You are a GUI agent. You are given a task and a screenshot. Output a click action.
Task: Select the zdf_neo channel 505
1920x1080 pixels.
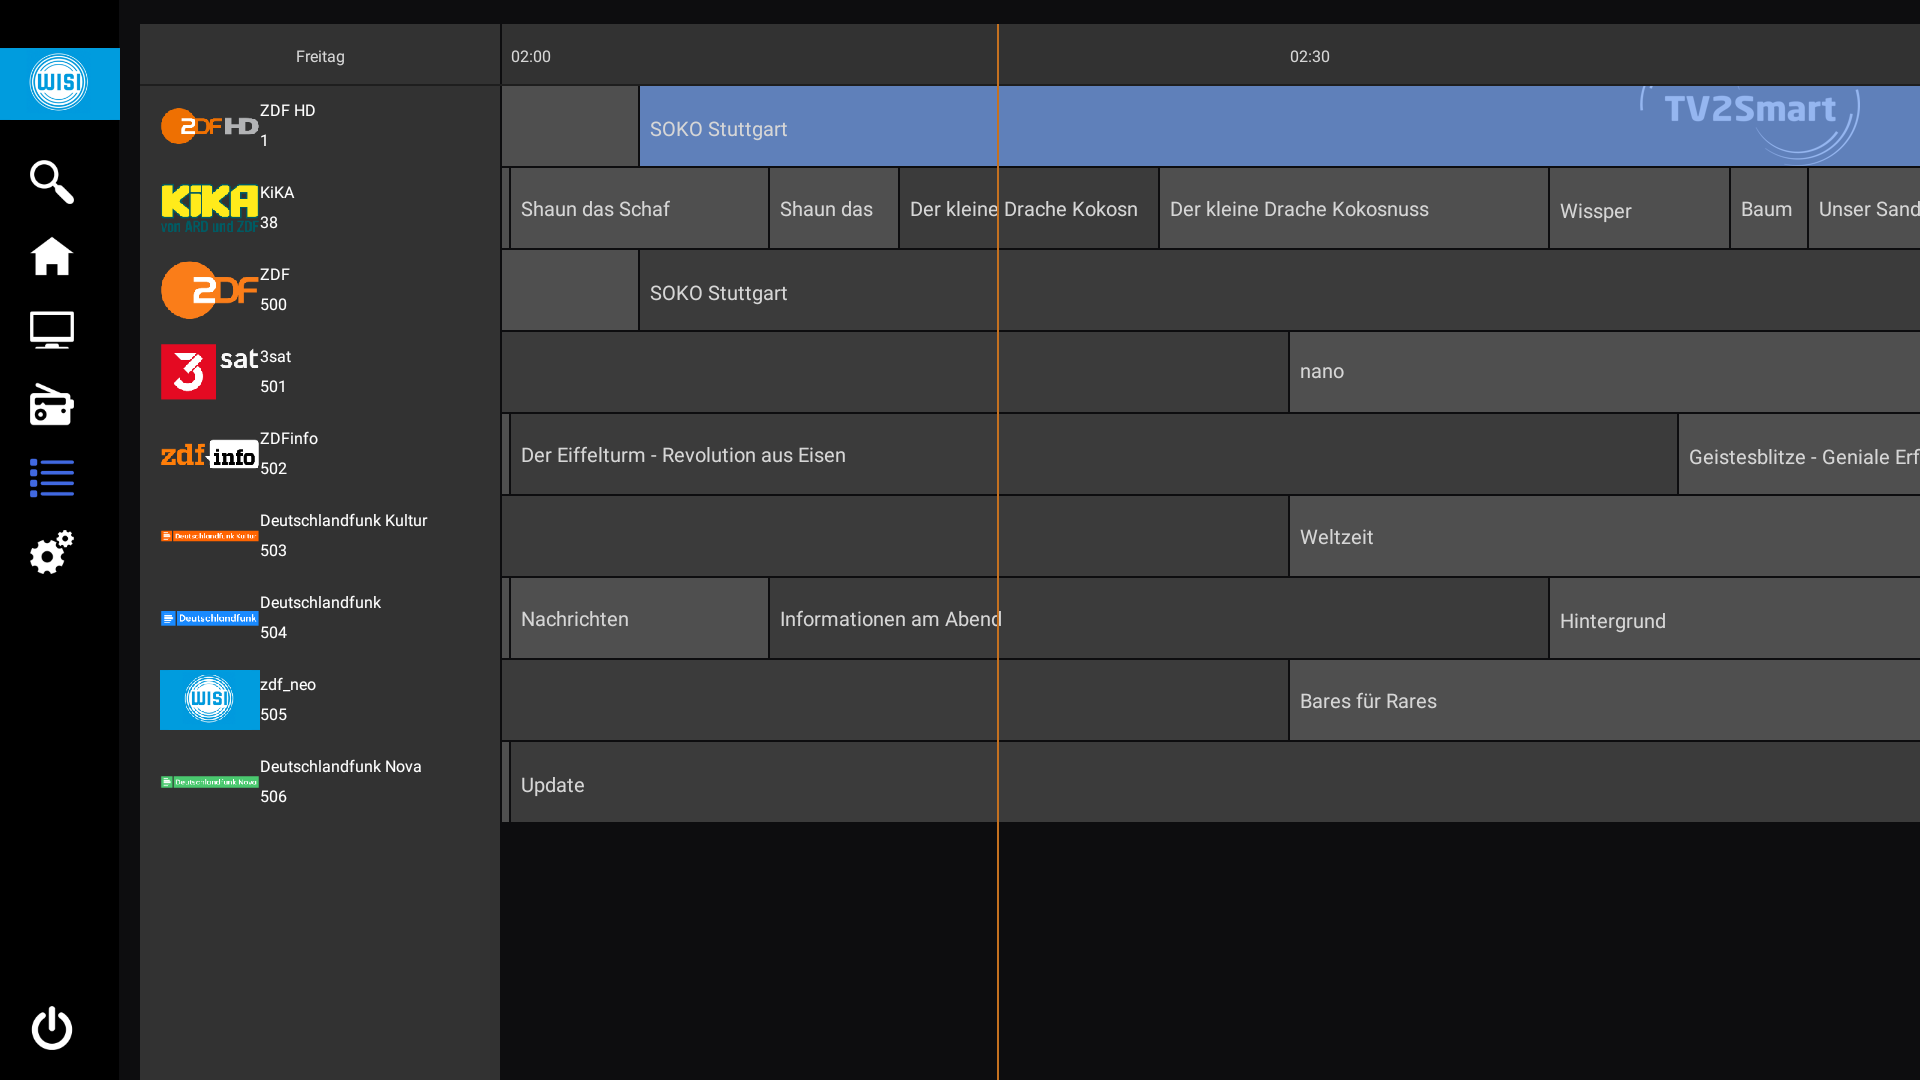(x=320, y=700)
